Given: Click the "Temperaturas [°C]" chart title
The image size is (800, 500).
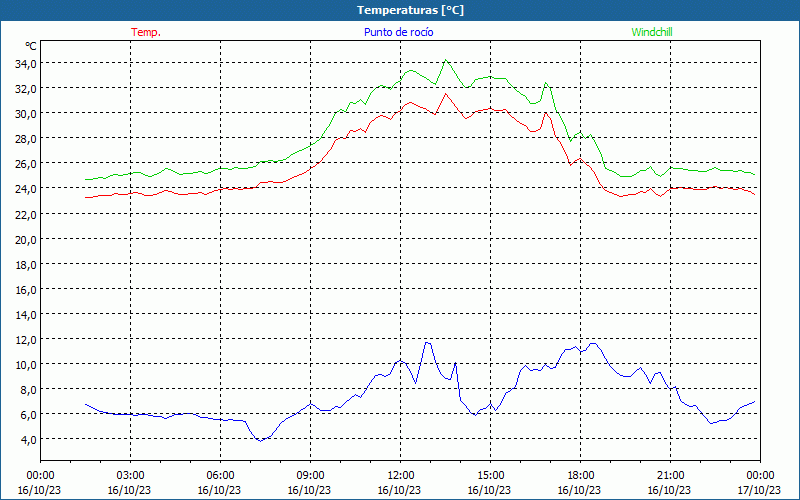Looking at the screenshot, I should 410,10.
